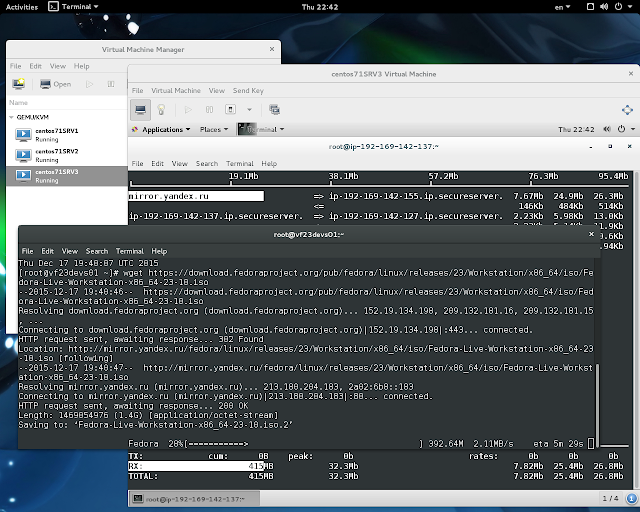
Task: Click the power on play icon in centos71SRV3 window
Action: coord(188,109)
